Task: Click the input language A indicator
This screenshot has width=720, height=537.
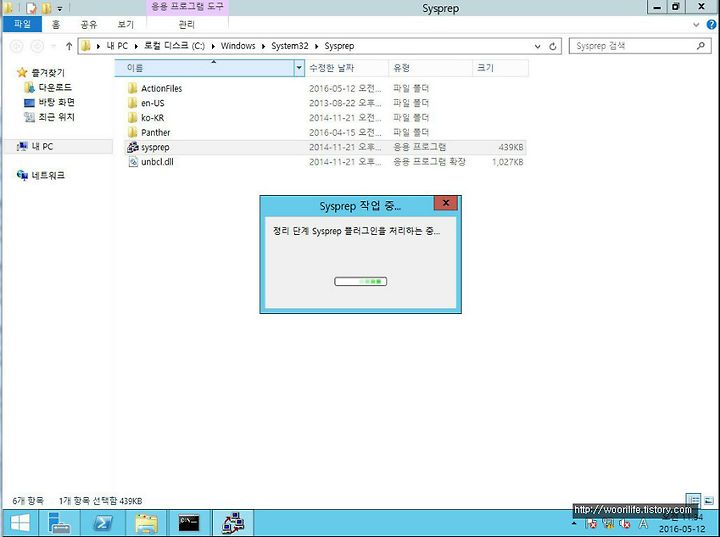Action: 643,523
